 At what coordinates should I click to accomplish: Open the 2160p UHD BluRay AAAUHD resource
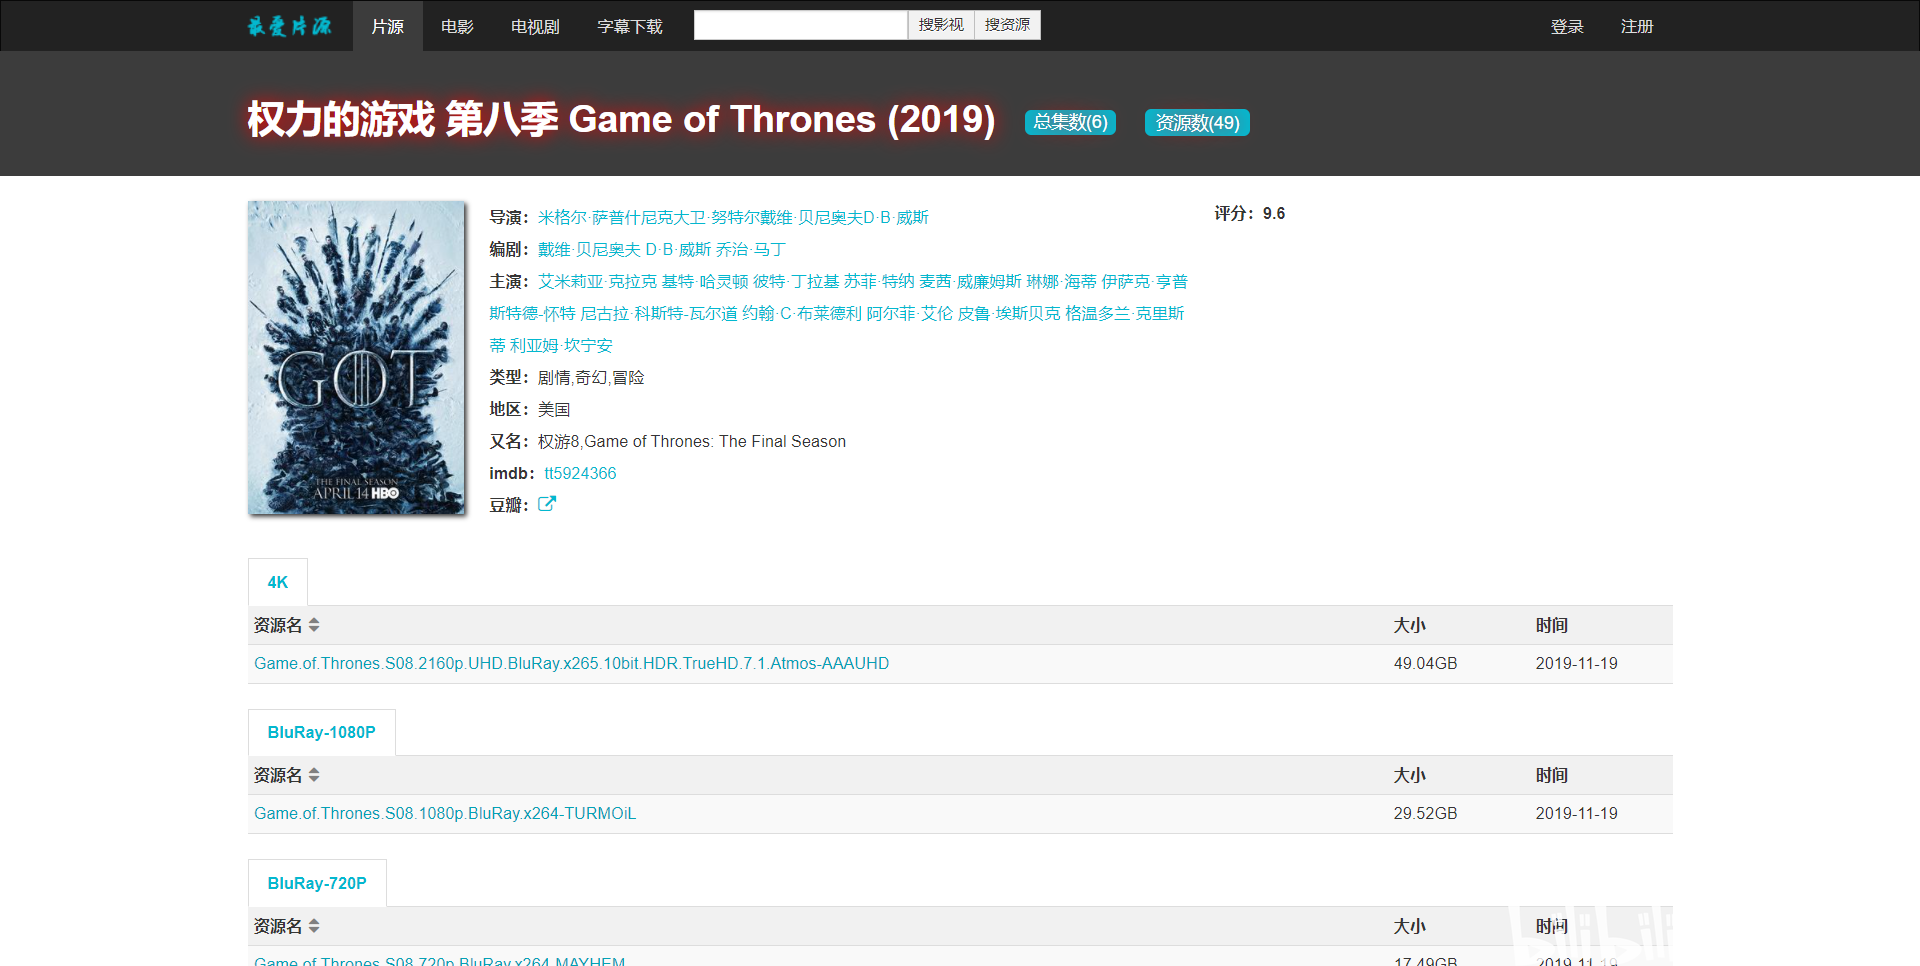(571, 663)
